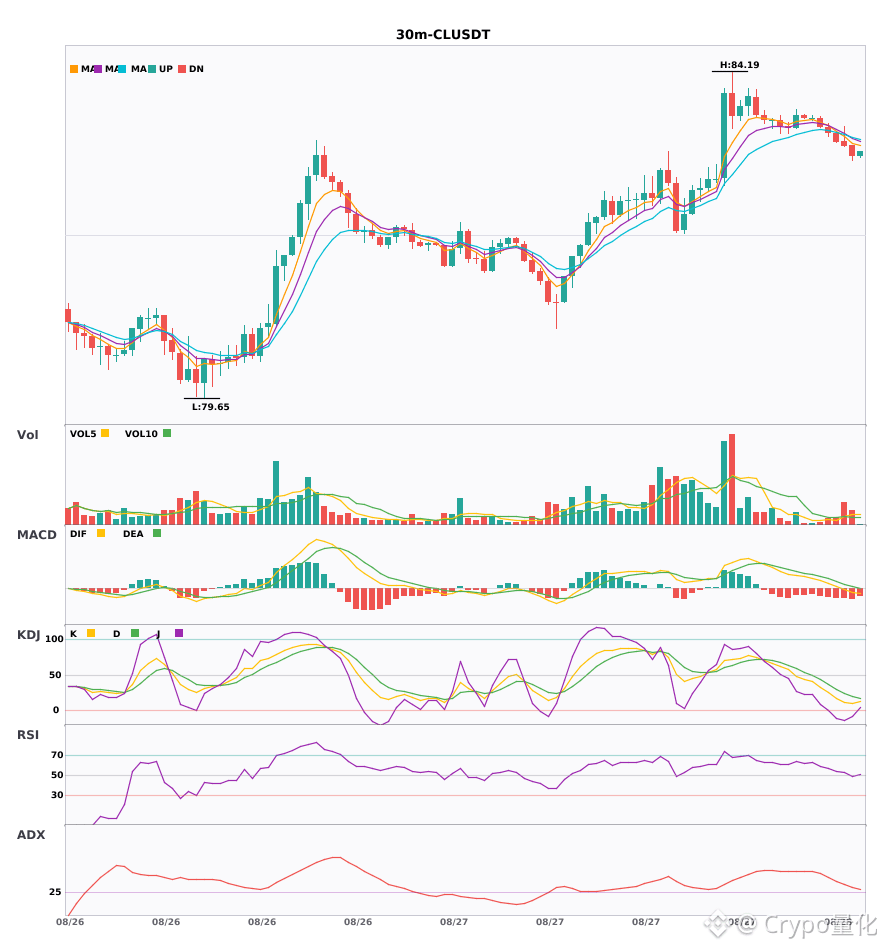Click the H:84.19 high price label
The height and width of the screenshot is (950, 885).
(739, 65)
